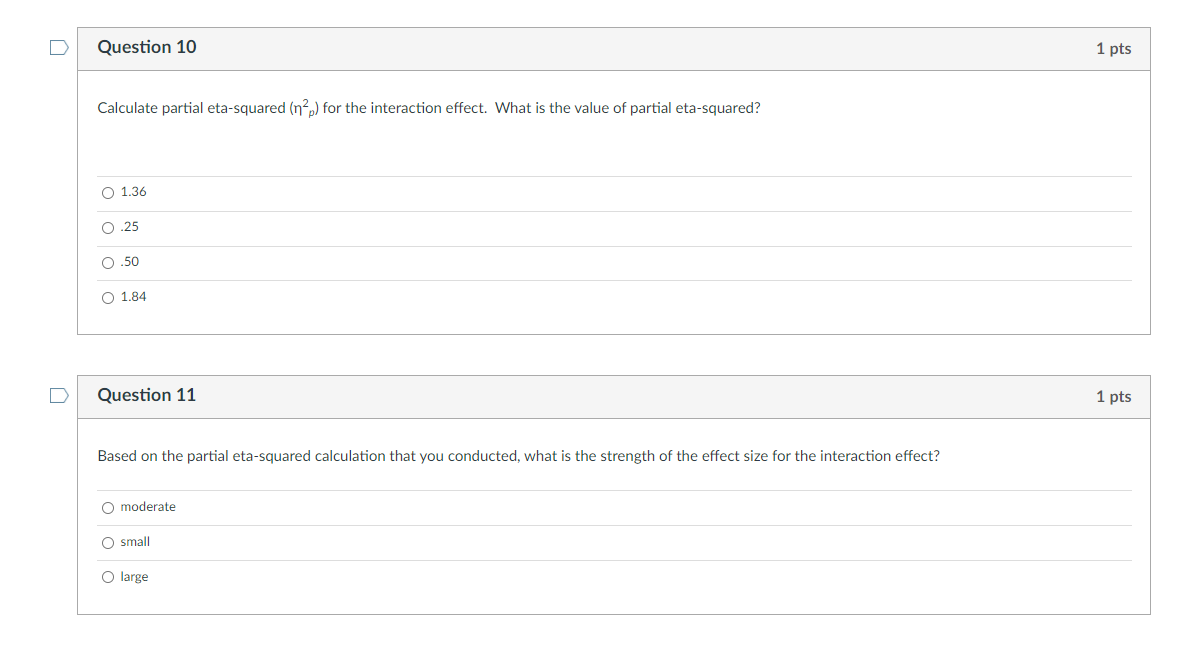
Task: Click the effect size strength question text
Action: 518,456
